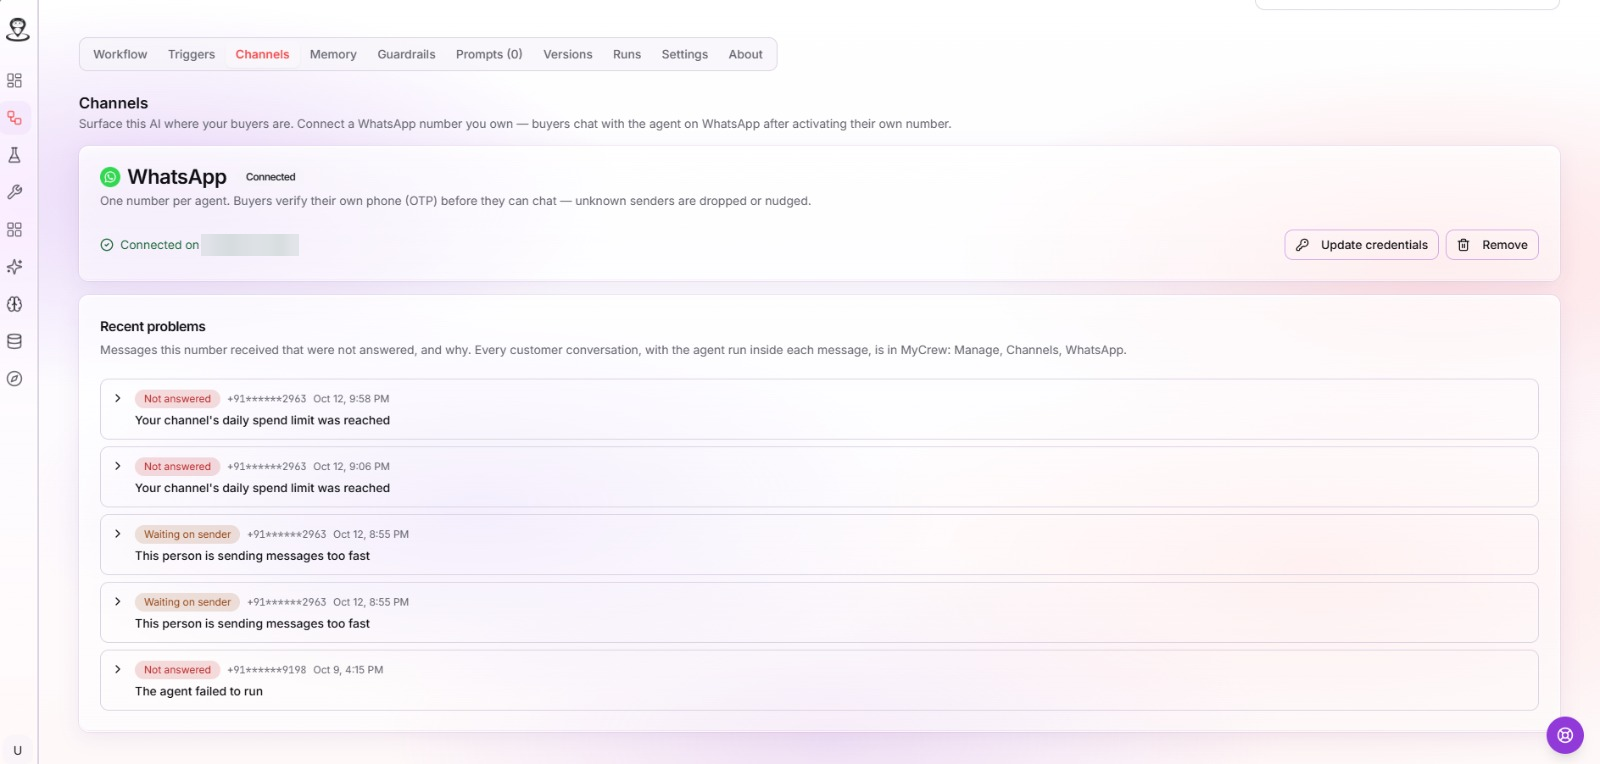The image size is (1600, 764).
Task: Expand the Oct 9, 4:15 PM problem row
Action: (x=118, y=670)
